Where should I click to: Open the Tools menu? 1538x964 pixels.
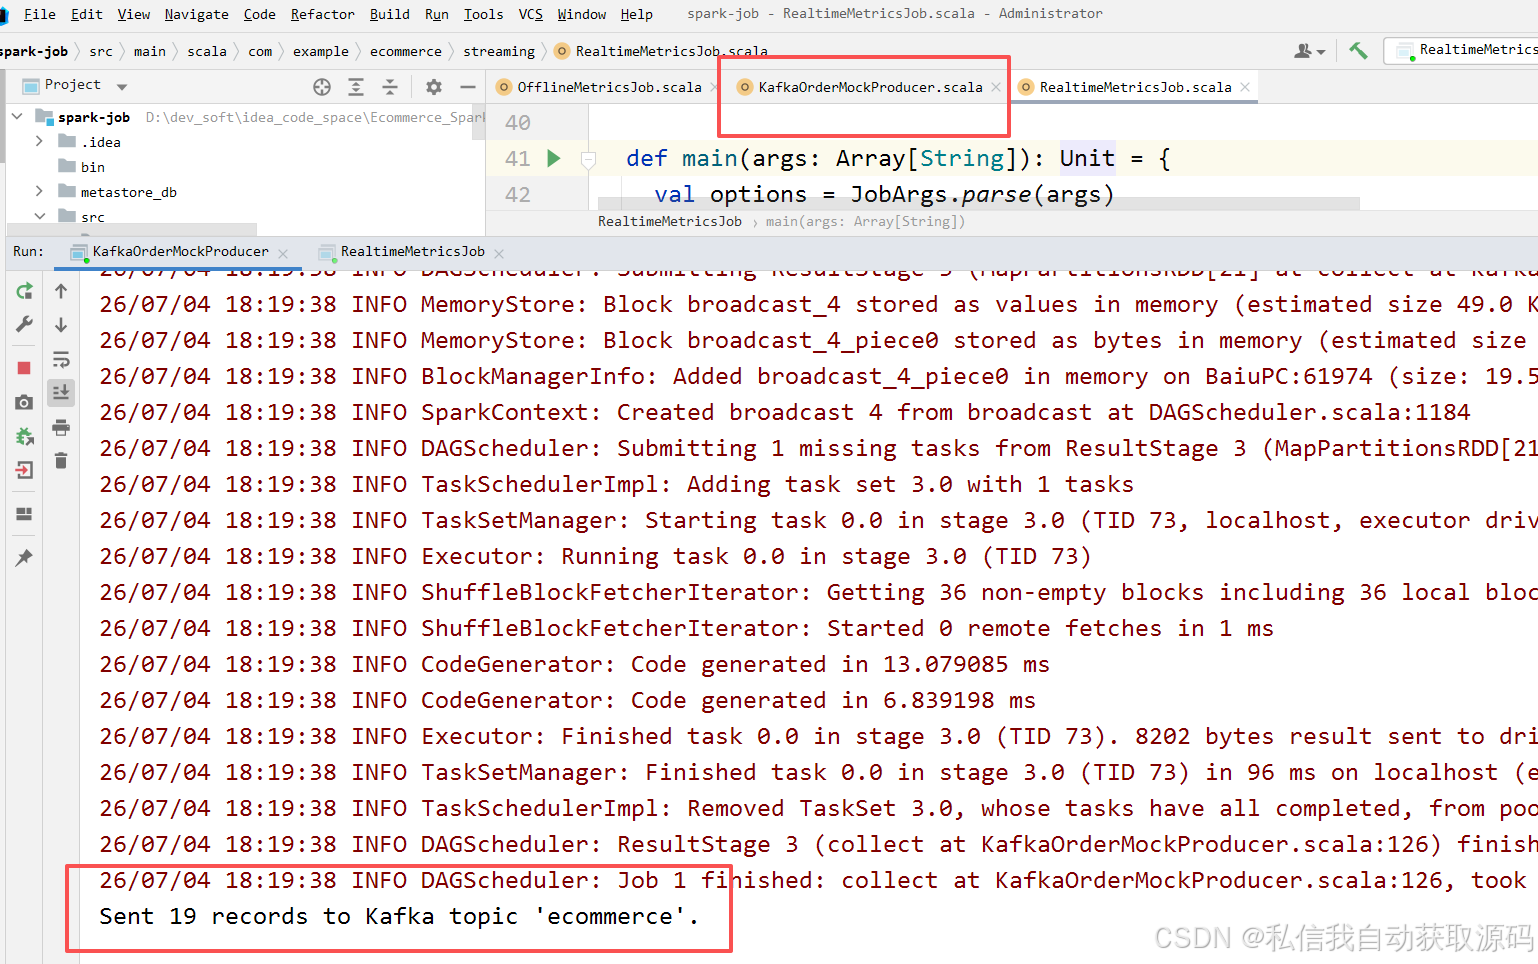483,14
